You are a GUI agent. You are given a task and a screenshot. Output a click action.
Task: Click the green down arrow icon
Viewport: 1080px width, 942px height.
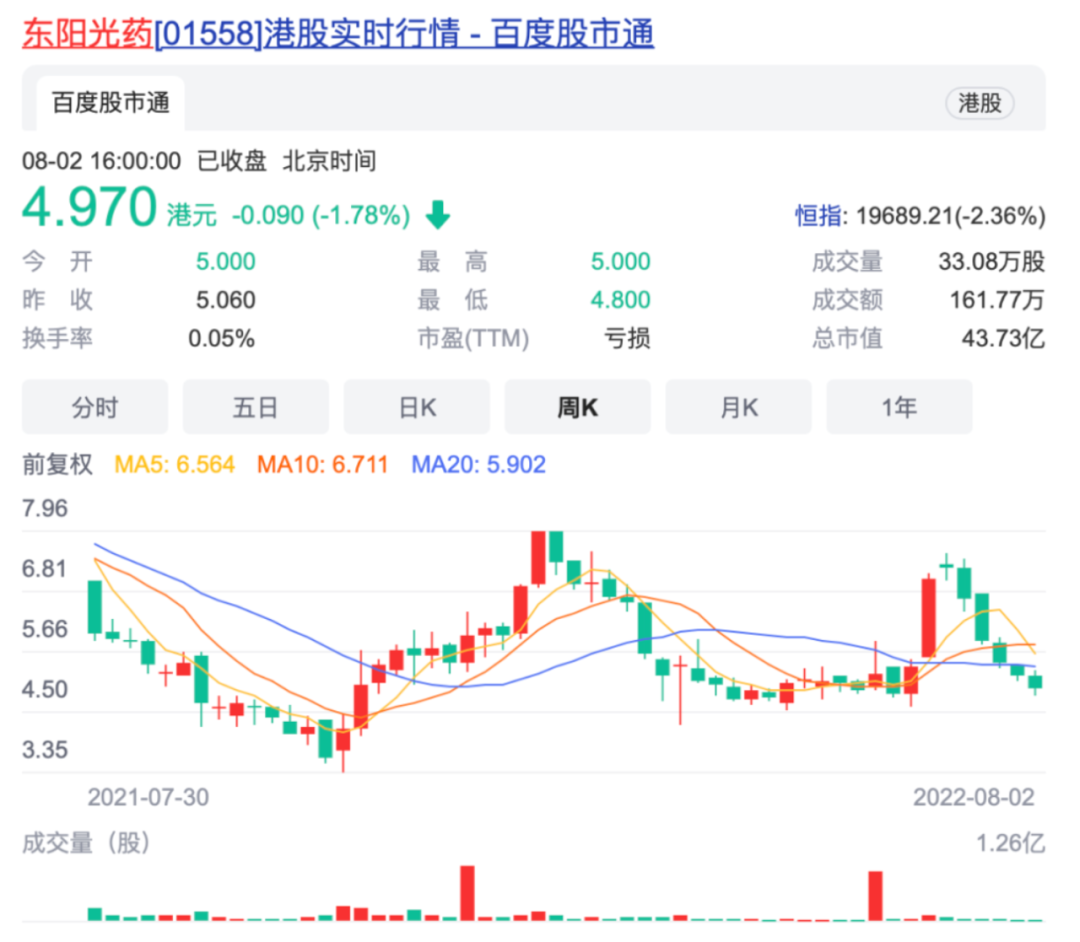(x=438, y=214)
